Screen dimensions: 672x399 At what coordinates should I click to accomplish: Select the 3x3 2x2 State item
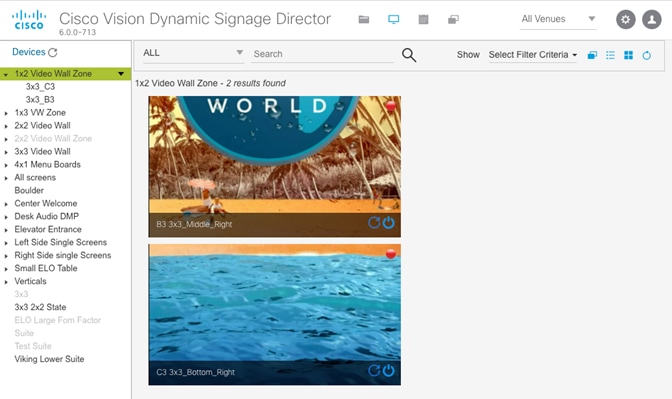[x=40, y=307]
